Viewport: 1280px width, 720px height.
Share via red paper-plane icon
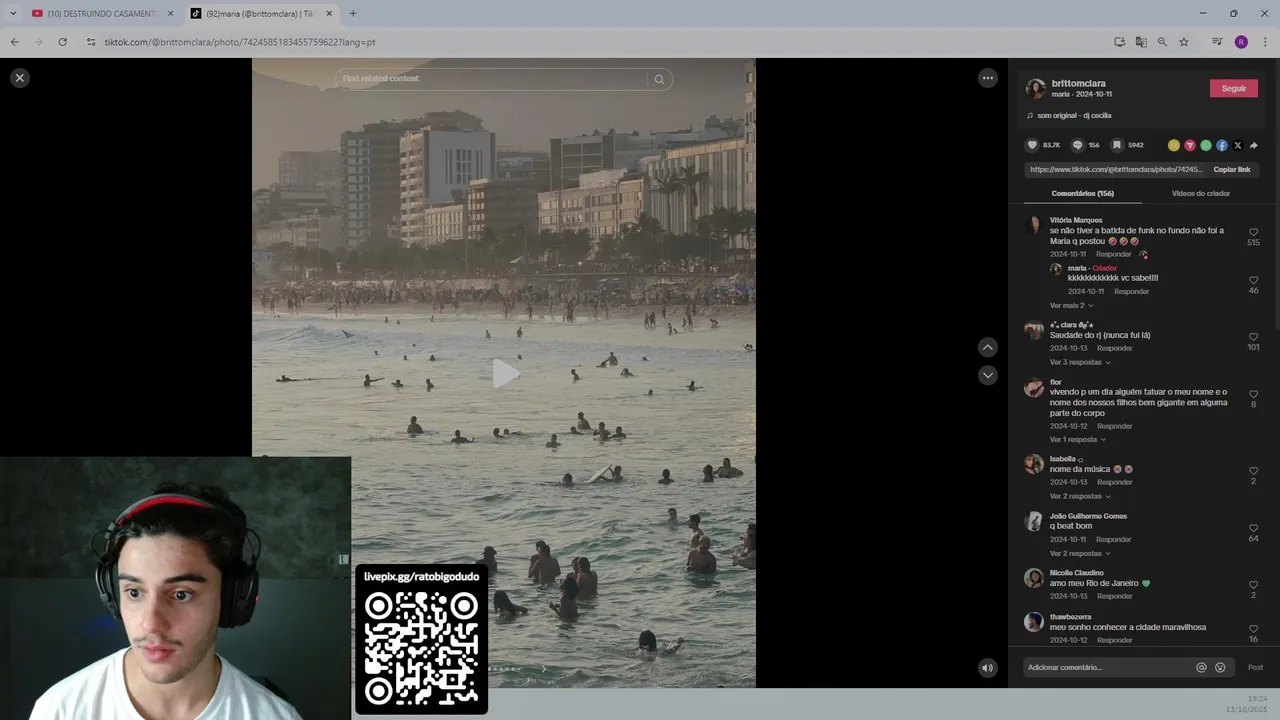(x=1190, y=145)
